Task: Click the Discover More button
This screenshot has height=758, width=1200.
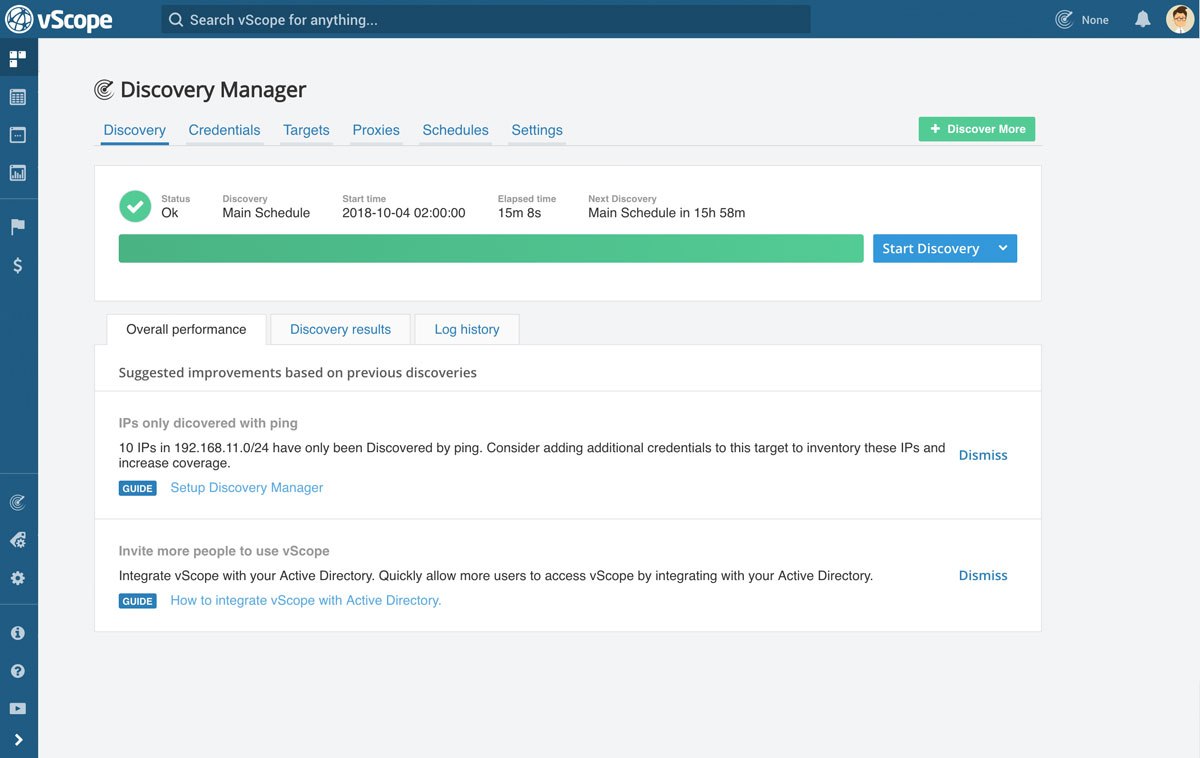Action: (977, 129)
